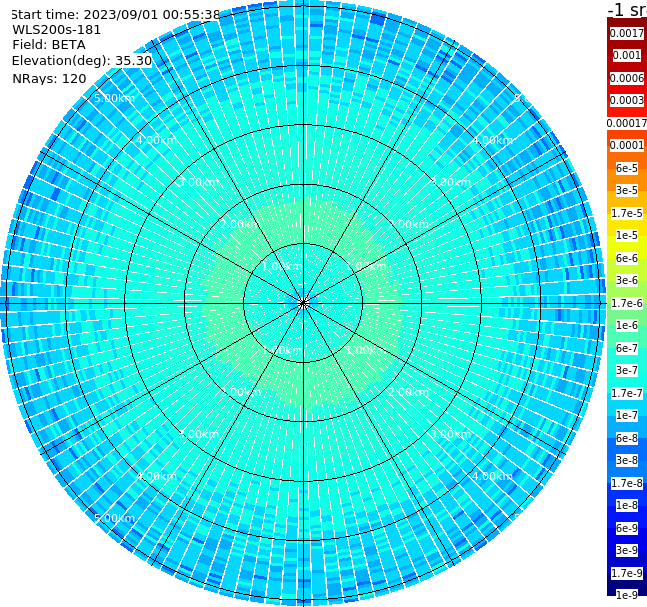Select the 1.7e-5 colorbar tick label
The image size is (647, 607).
point(627,213)
